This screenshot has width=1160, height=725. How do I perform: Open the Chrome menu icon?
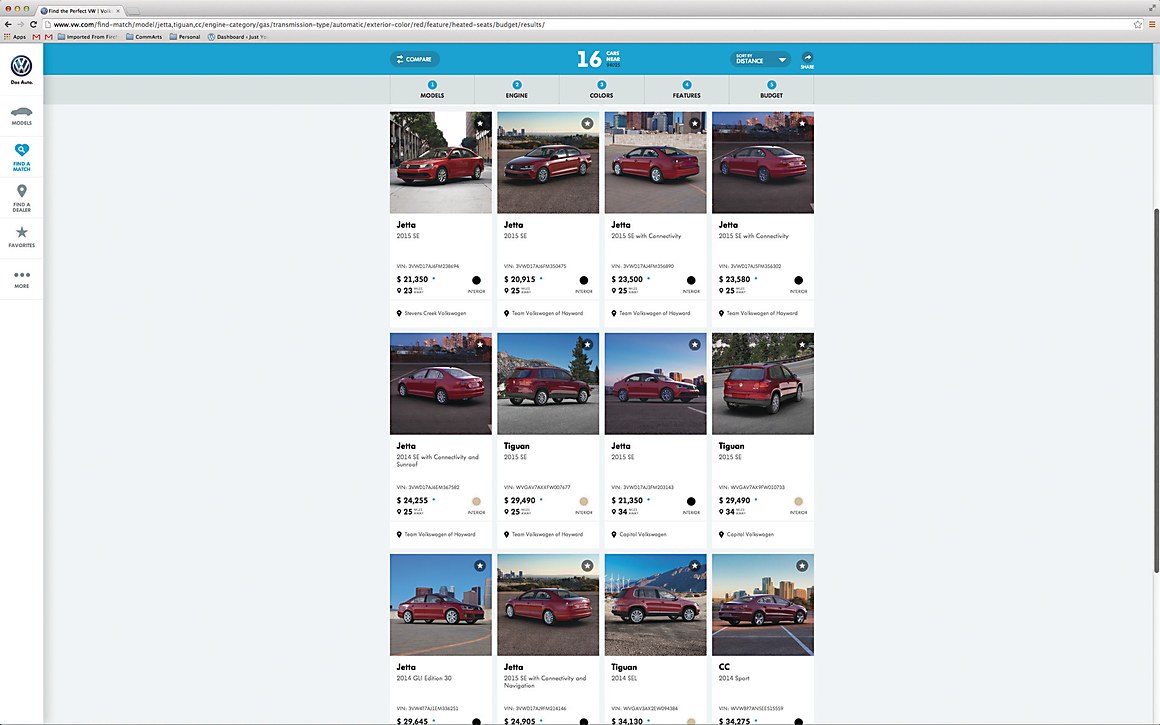(x=1152, y=24)
